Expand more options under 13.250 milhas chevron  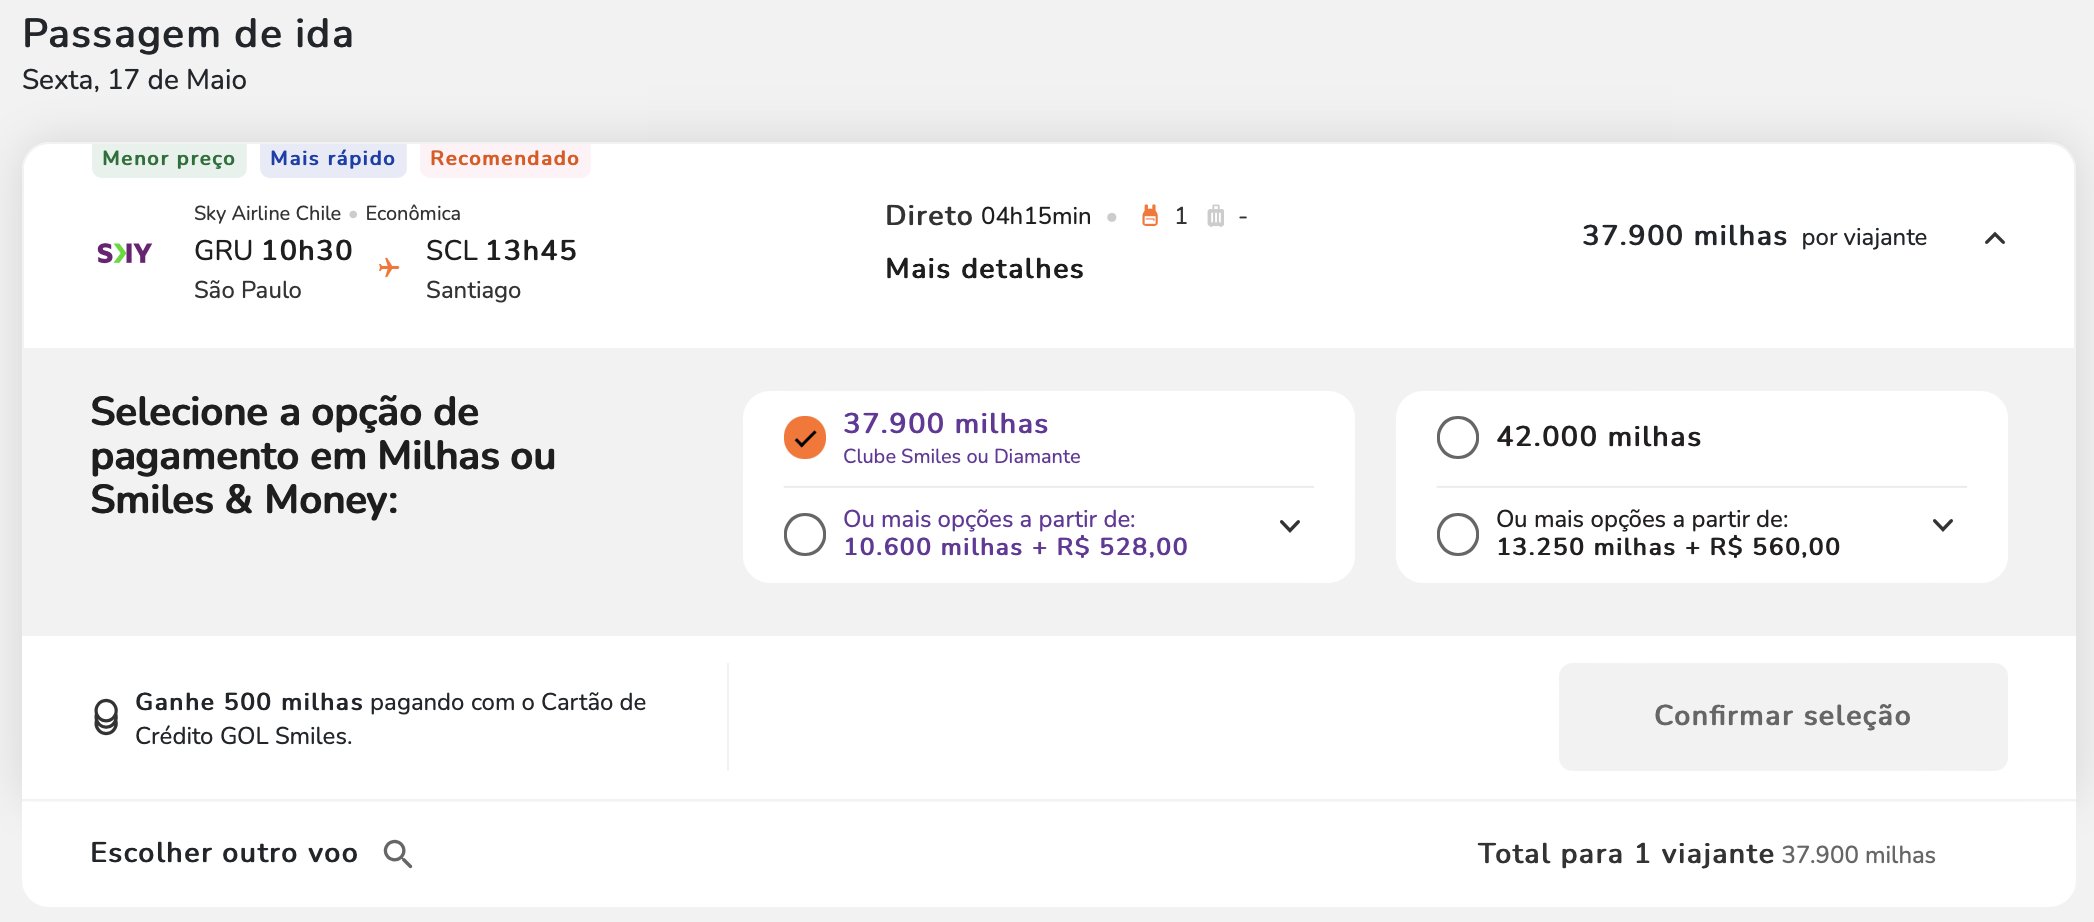point(1943,525)
